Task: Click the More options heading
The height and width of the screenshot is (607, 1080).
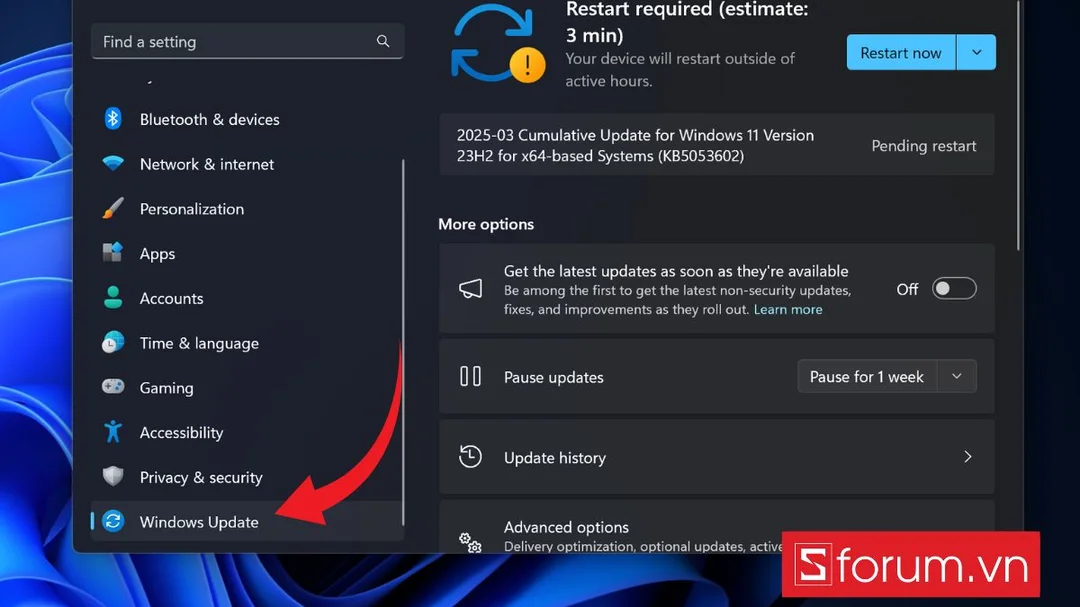Action: pos(486,224)
